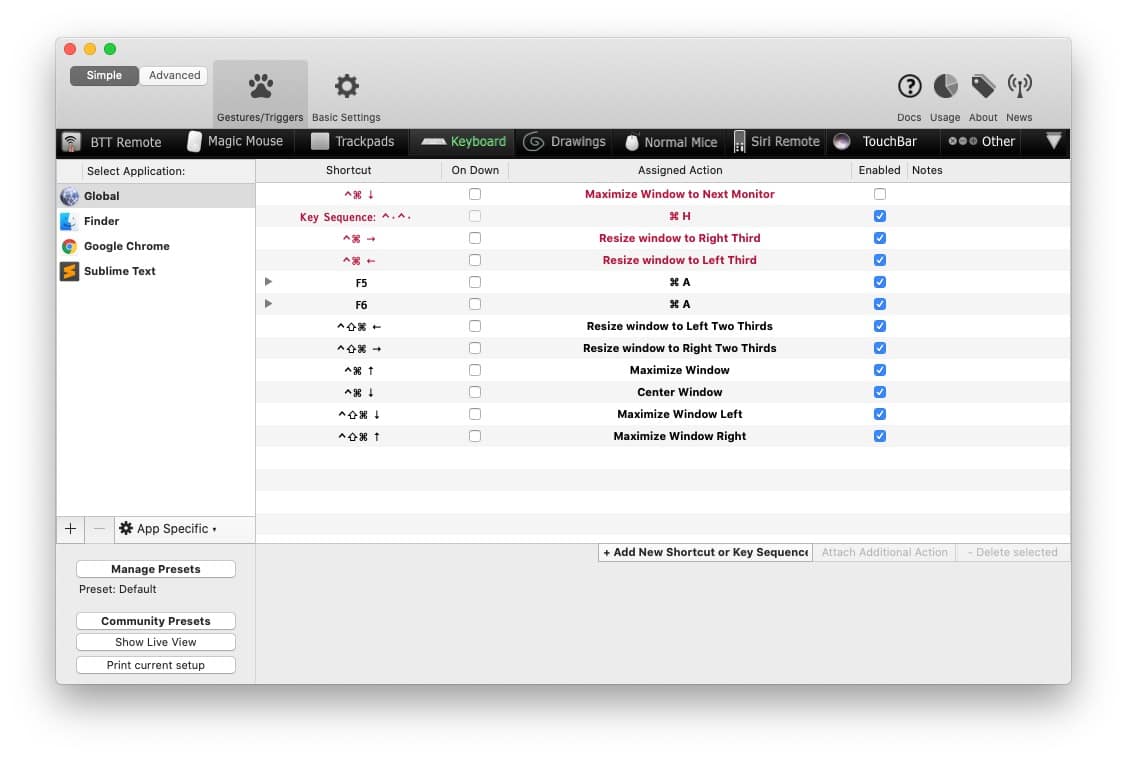Disable the Center Window enabled checkbox

[880, 392]
